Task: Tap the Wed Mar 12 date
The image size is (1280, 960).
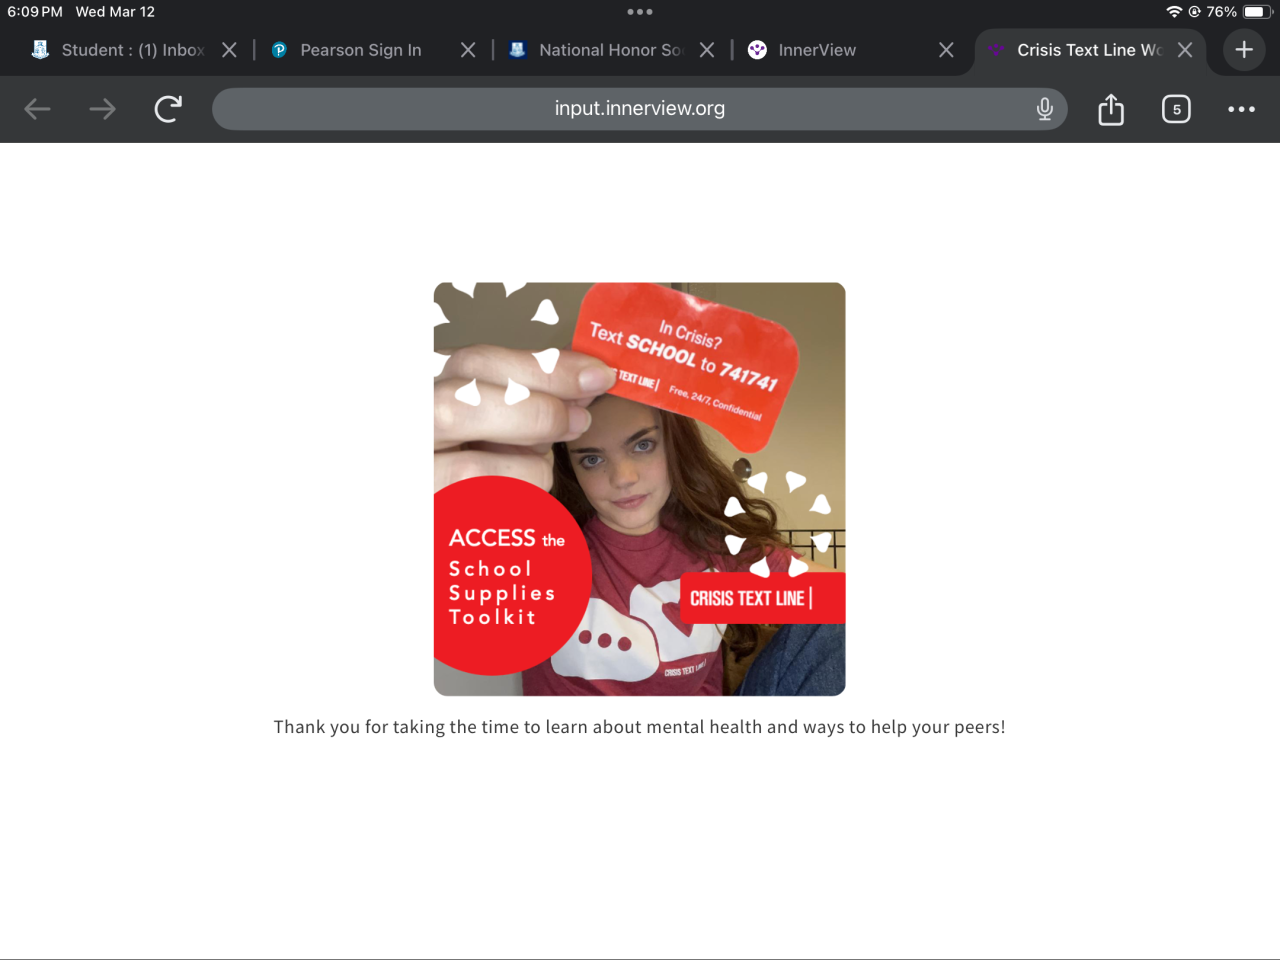Action: [x=115, y=12]
